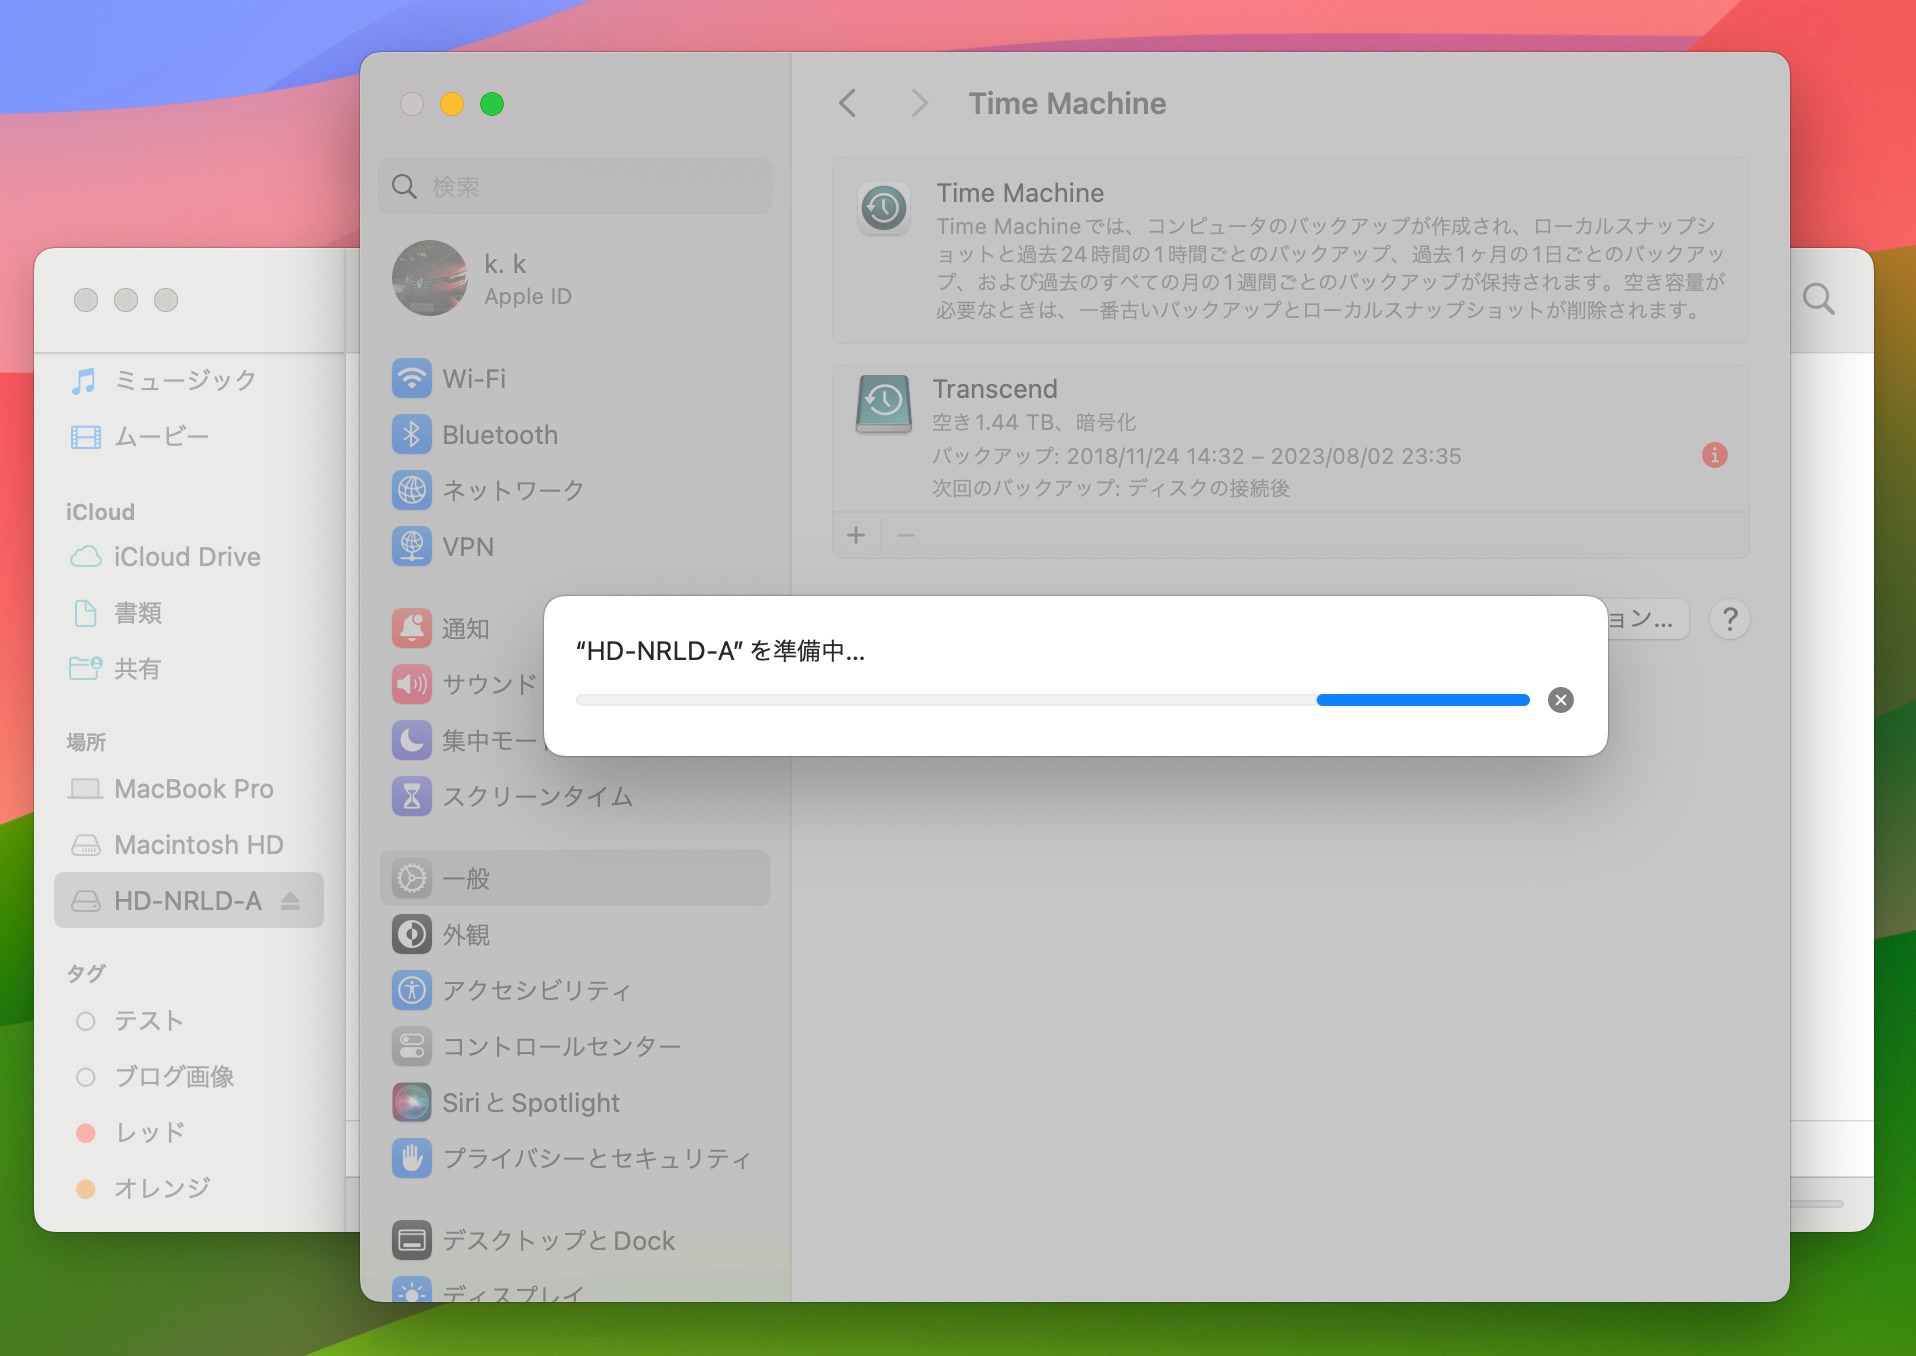
Task: Select the テスト tag in Finder
Action: click(x=189, y=1020)
